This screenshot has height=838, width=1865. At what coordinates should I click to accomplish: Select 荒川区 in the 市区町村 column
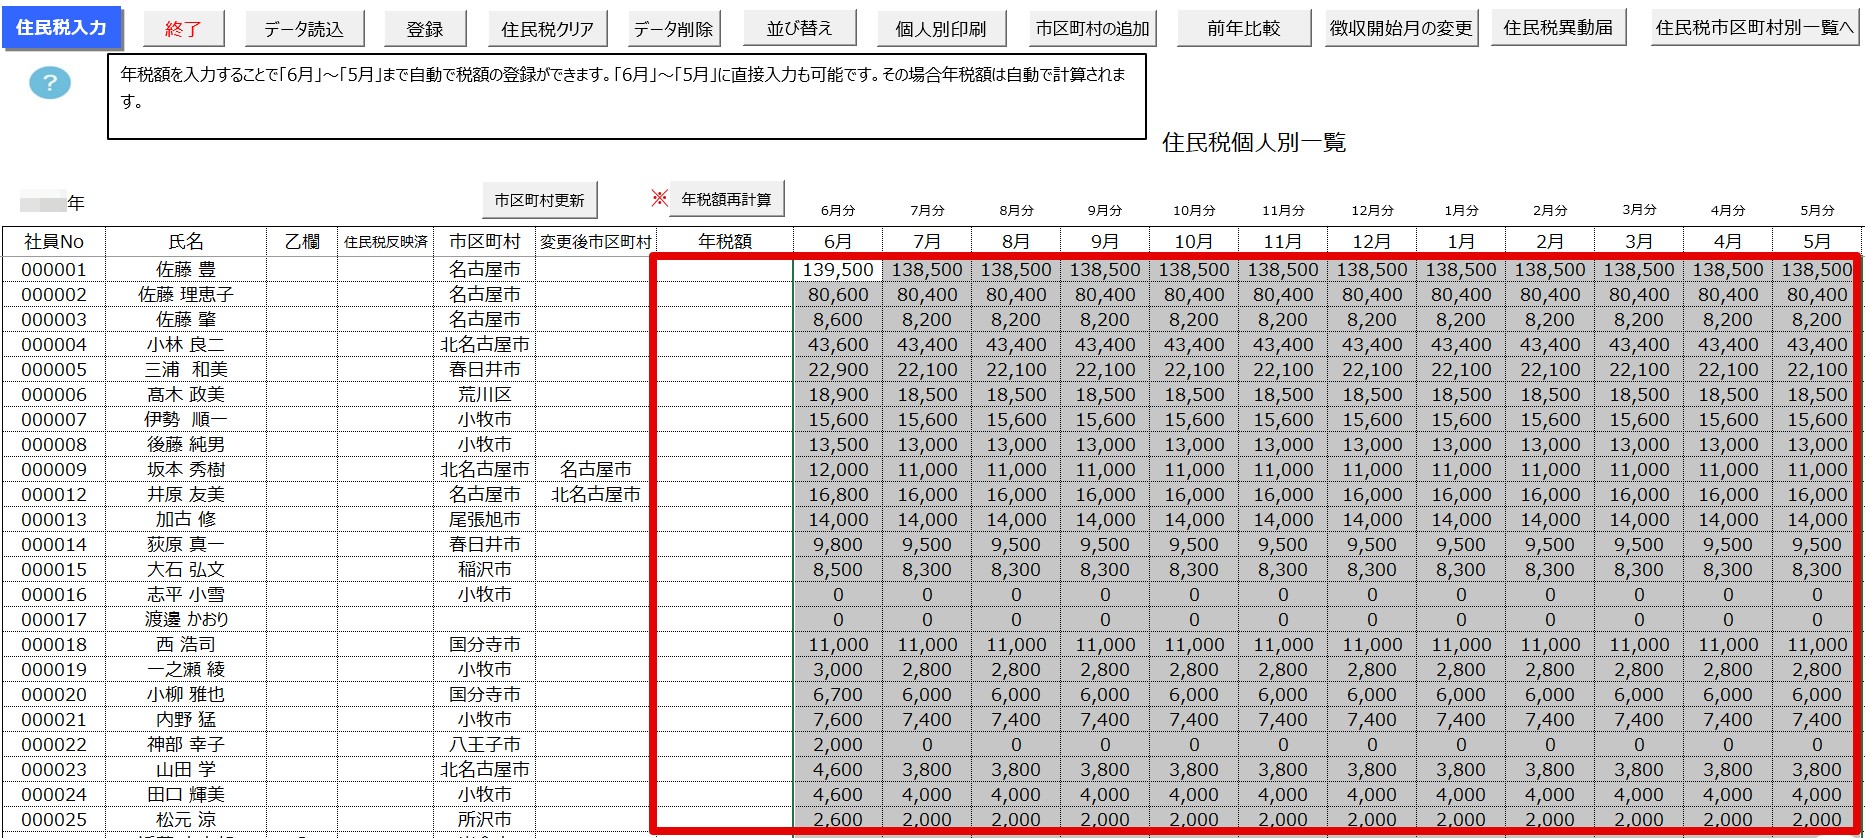(x=485, y=395)
